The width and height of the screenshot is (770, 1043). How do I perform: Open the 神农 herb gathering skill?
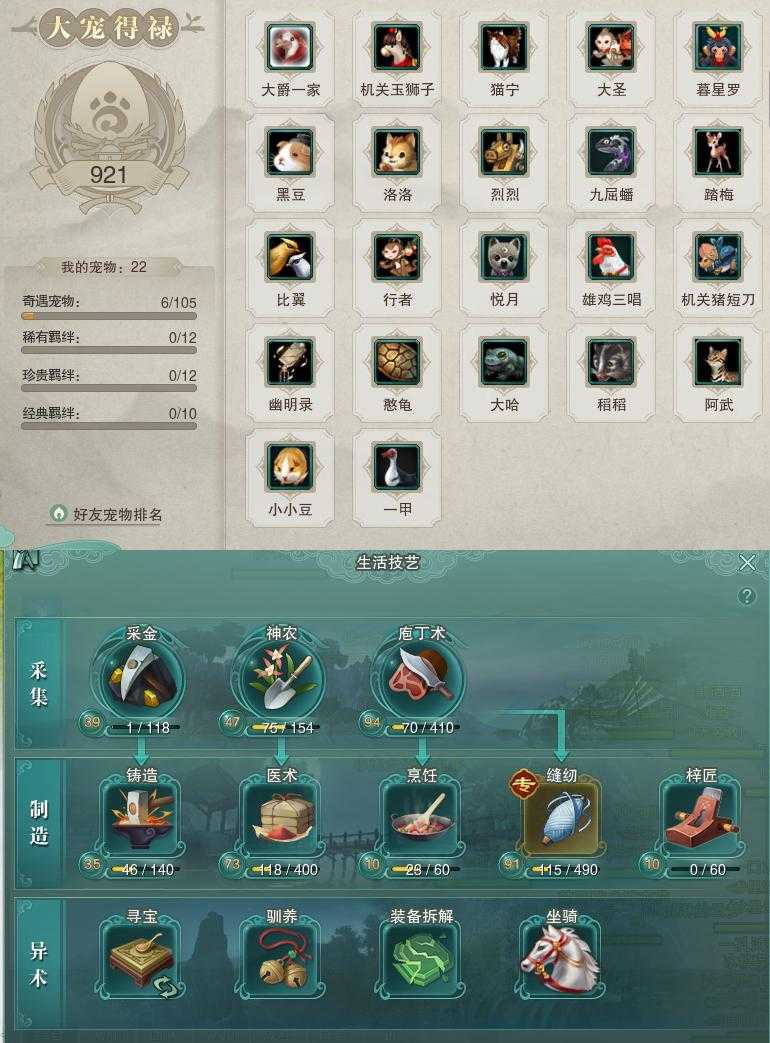point(281,678)
